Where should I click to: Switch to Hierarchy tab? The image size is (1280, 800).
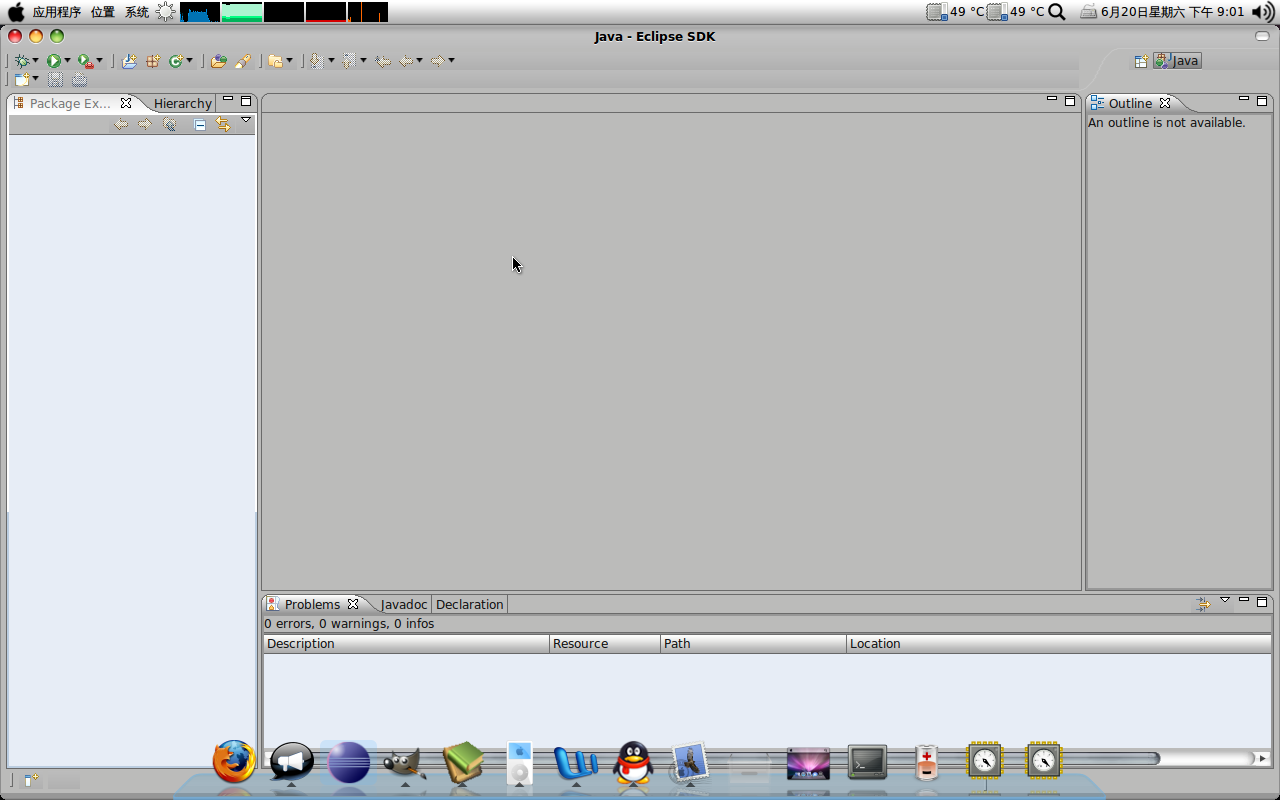click(x=182, y=103)
